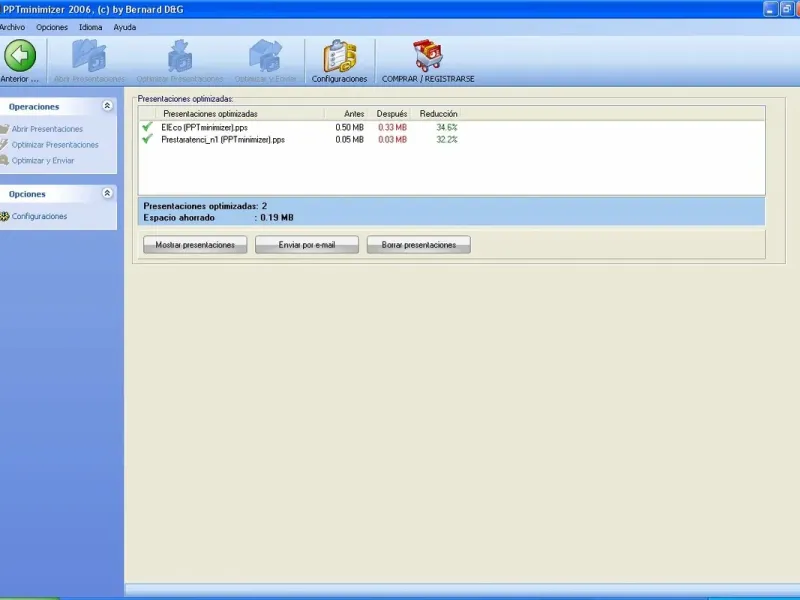Viewport: 800px width, 600px height.
Task: Click the Optimizar Presentaciones toolbar icon
Action: (180, 56)
